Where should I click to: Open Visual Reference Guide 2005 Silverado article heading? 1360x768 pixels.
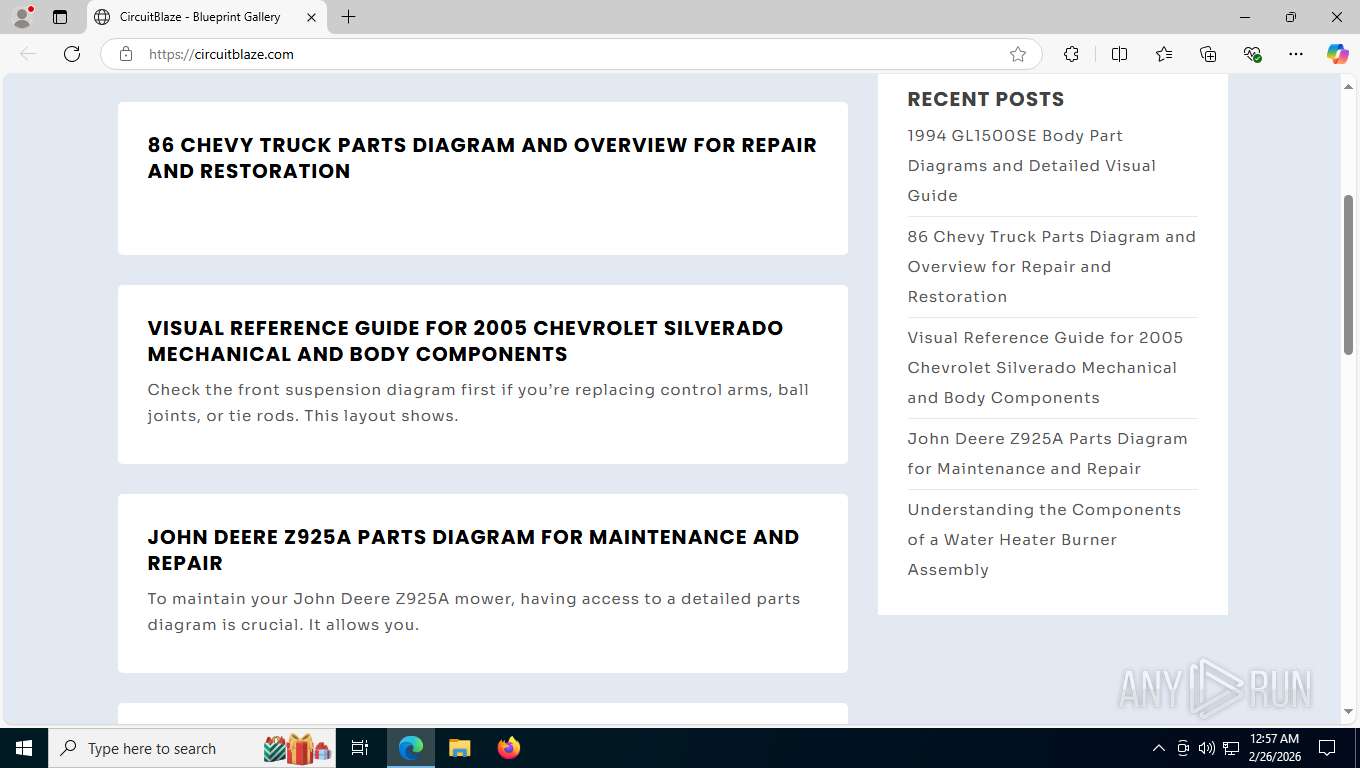(x=465, y=341)
